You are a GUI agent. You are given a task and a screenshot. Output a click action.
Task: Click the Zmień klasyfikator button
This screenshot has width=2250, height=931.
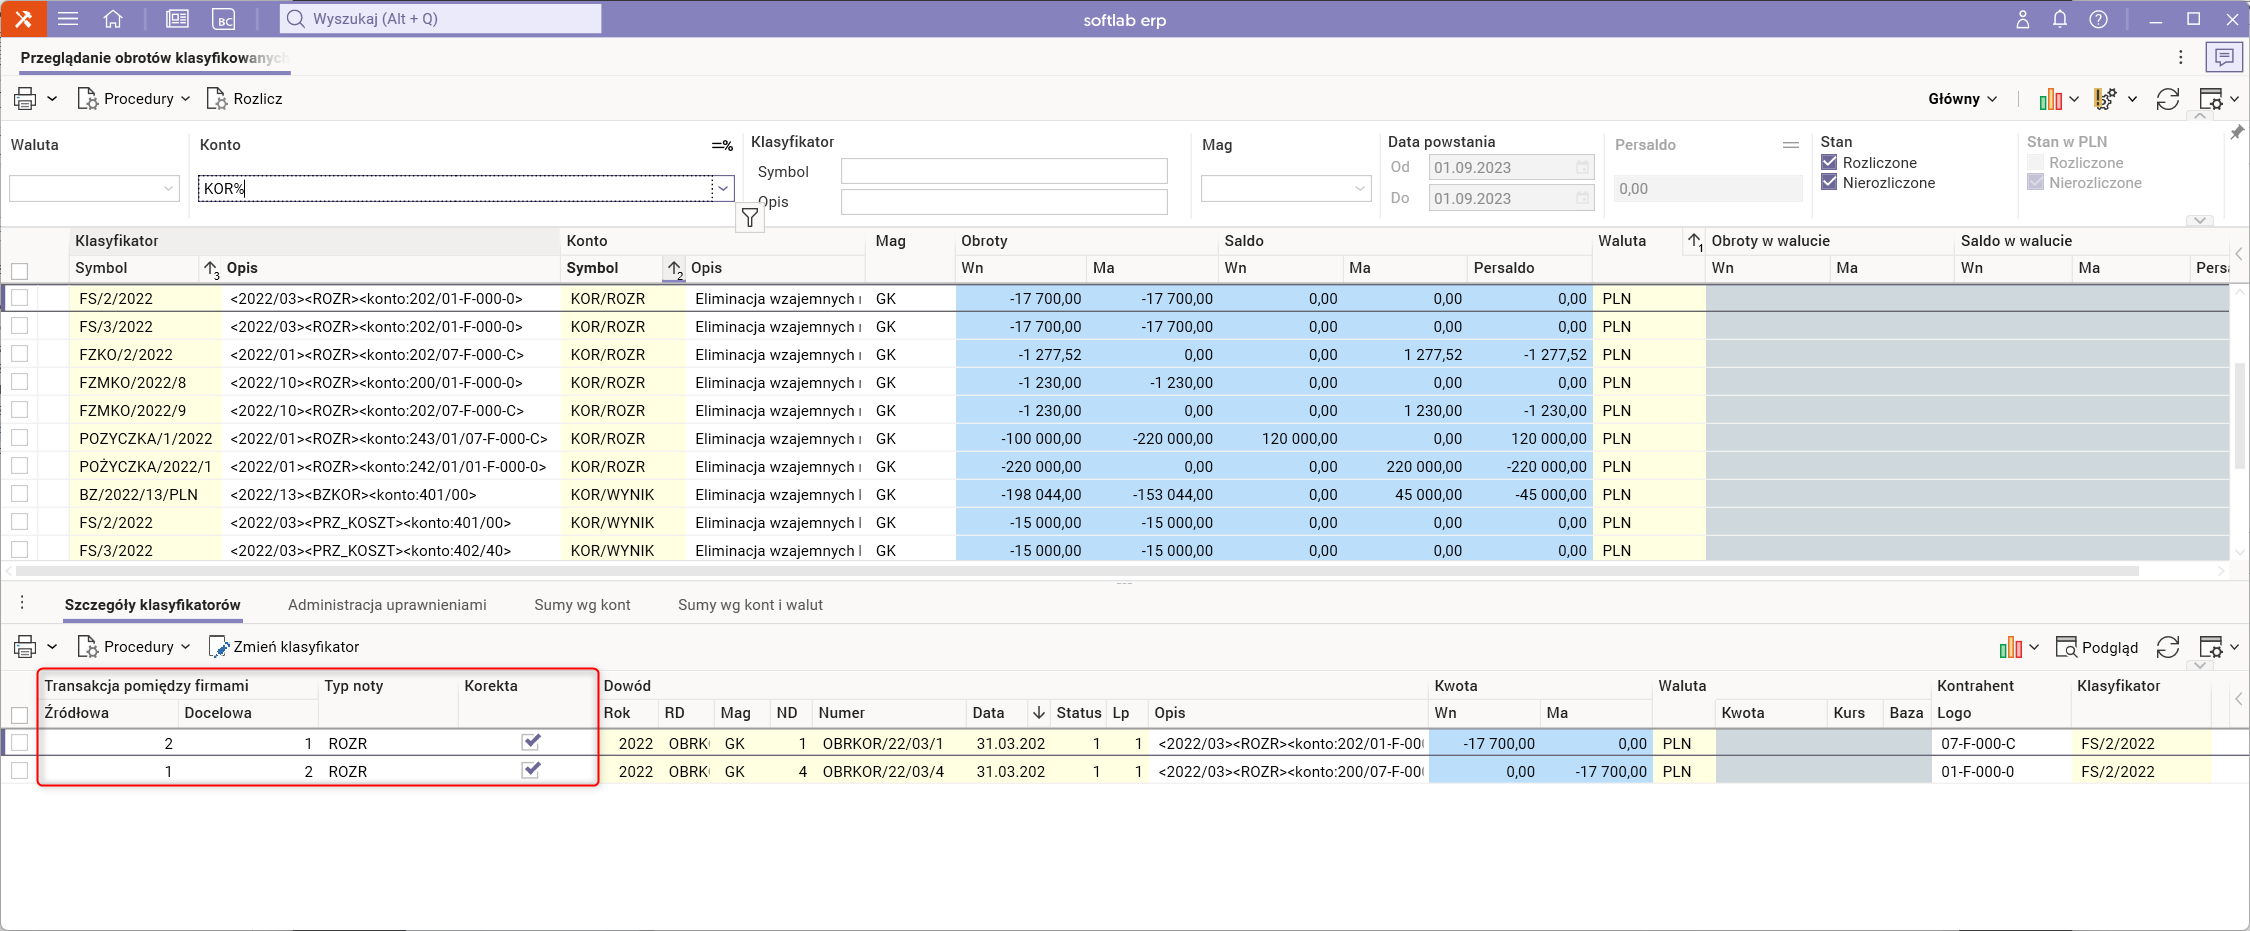click(x=284, y=647)
